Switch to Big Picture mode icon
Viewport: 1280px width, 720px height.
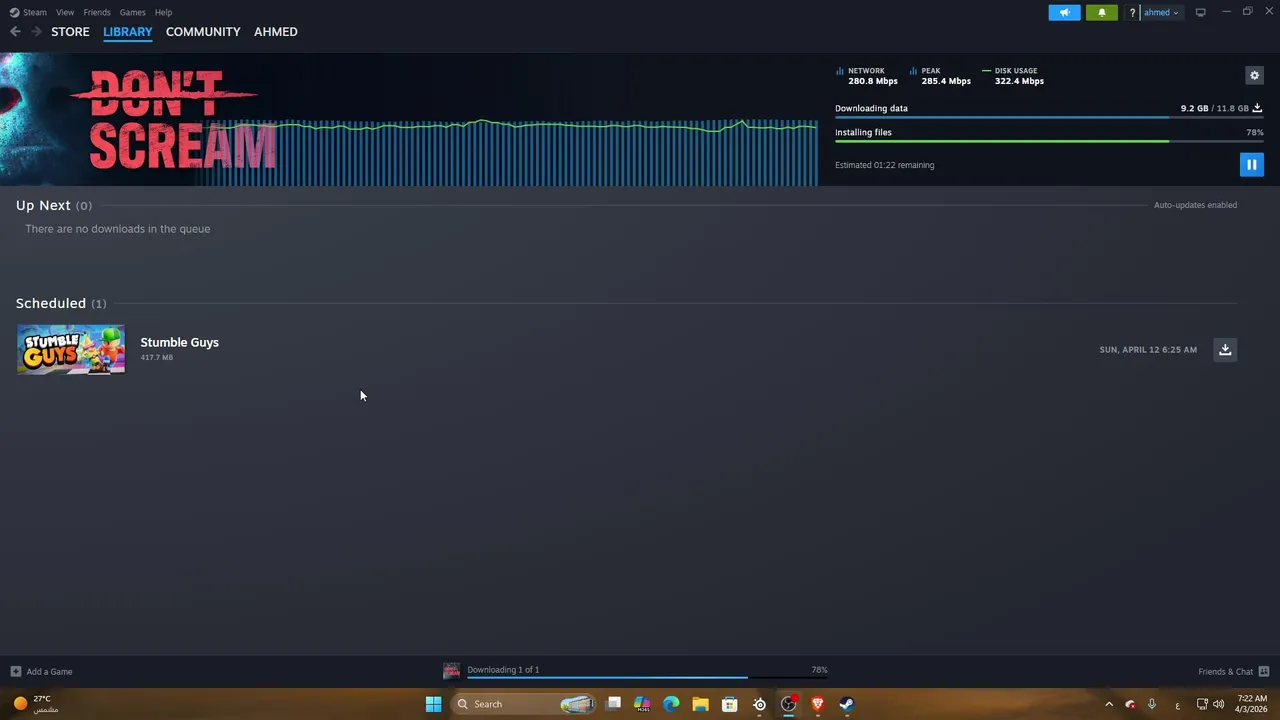[x=1200, y=12]
